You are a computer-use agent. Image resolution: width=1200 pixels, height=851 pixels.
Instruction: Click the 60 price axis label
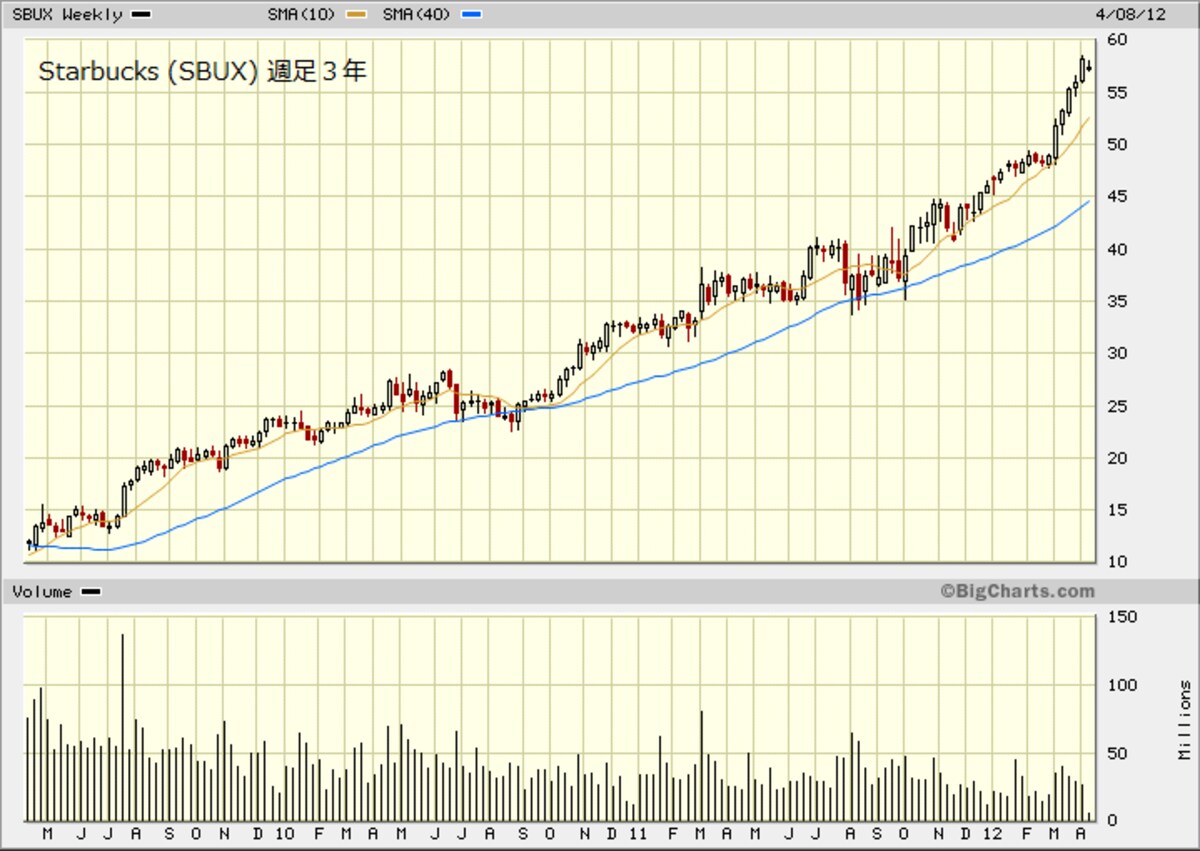1118,40
